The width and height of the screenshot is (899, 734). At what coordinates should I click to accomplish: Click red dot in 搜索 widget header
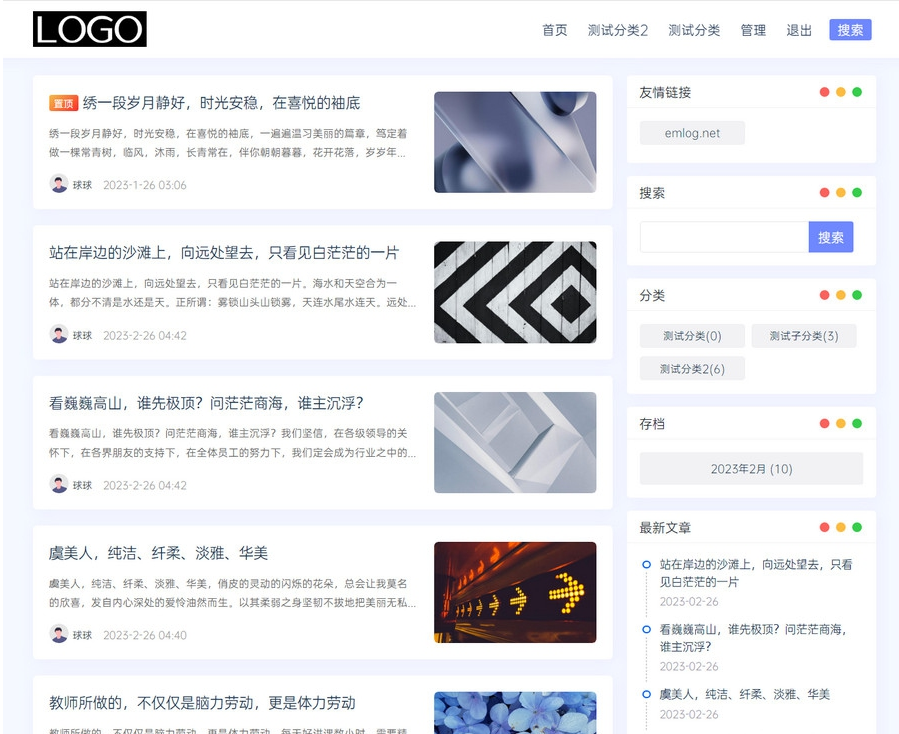click(x=824, y=192)
